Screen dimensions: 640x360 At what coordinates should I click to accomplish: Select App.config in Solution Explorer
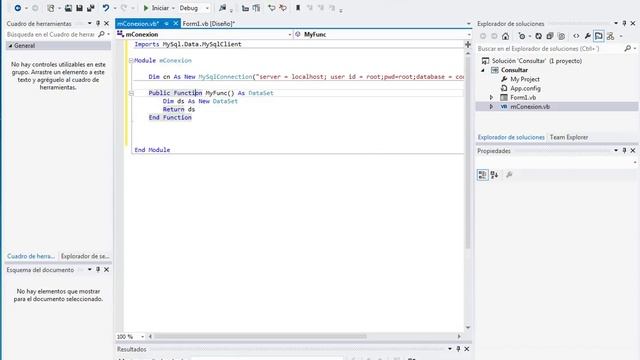(x=525, y=88)
